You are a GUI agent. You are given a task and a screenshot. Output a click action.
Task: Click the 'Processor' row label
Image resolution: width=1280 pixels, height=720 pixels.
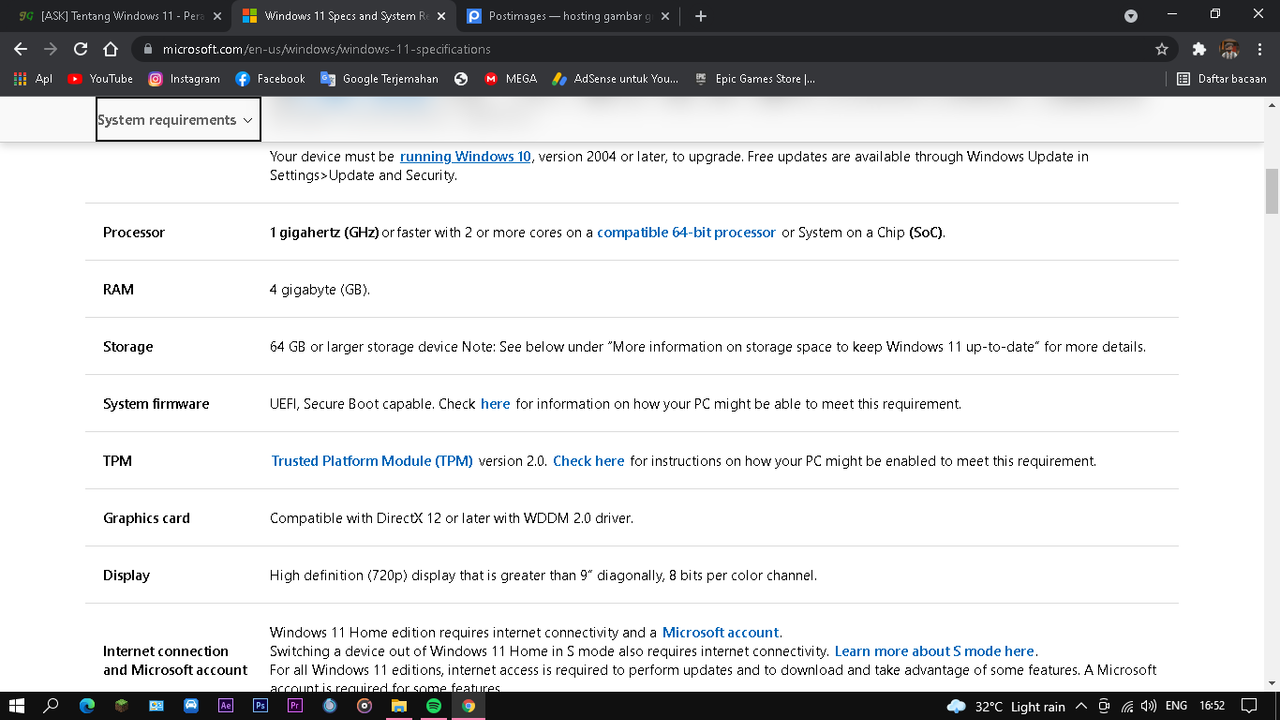coord(134,232)
